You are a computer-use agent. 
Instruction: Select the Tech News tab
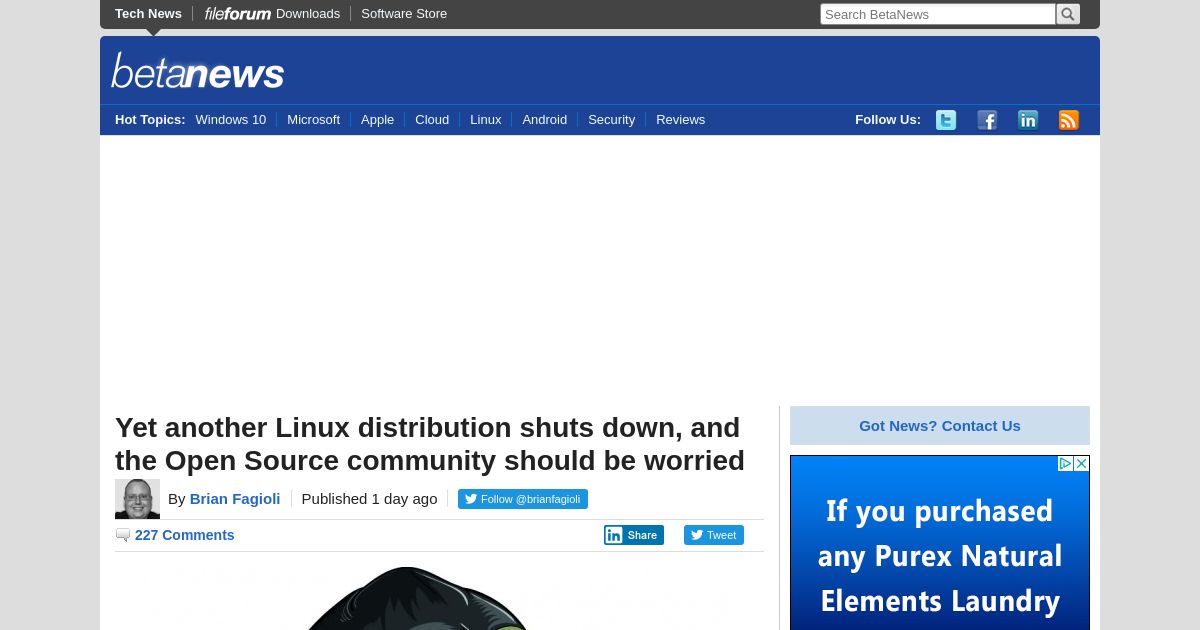point(148,14)
